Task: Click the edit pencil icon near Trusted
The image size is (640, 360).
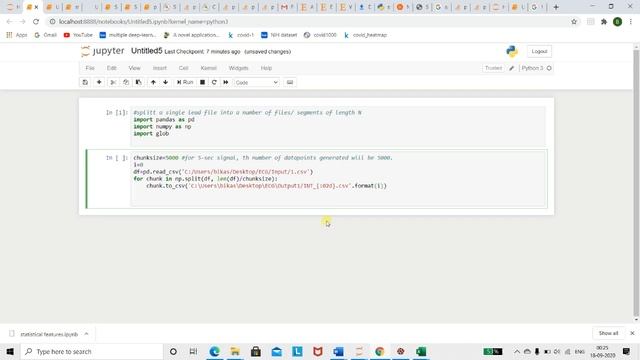Action: [511, 68]
